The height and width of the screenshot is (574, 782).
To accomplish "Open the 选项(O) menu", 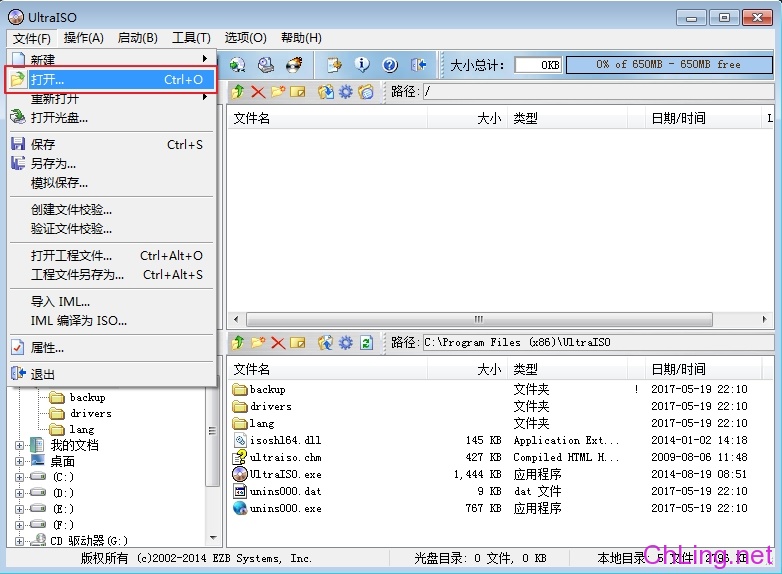I will [x=245, y=38].
